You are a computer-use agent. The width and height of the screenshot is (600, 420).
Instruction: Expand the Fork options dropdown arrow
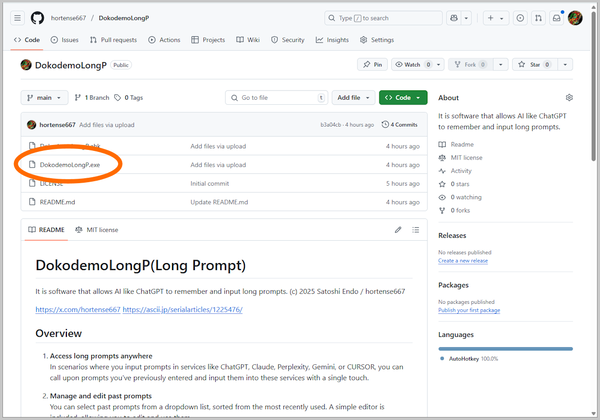(x=501, y=65)
